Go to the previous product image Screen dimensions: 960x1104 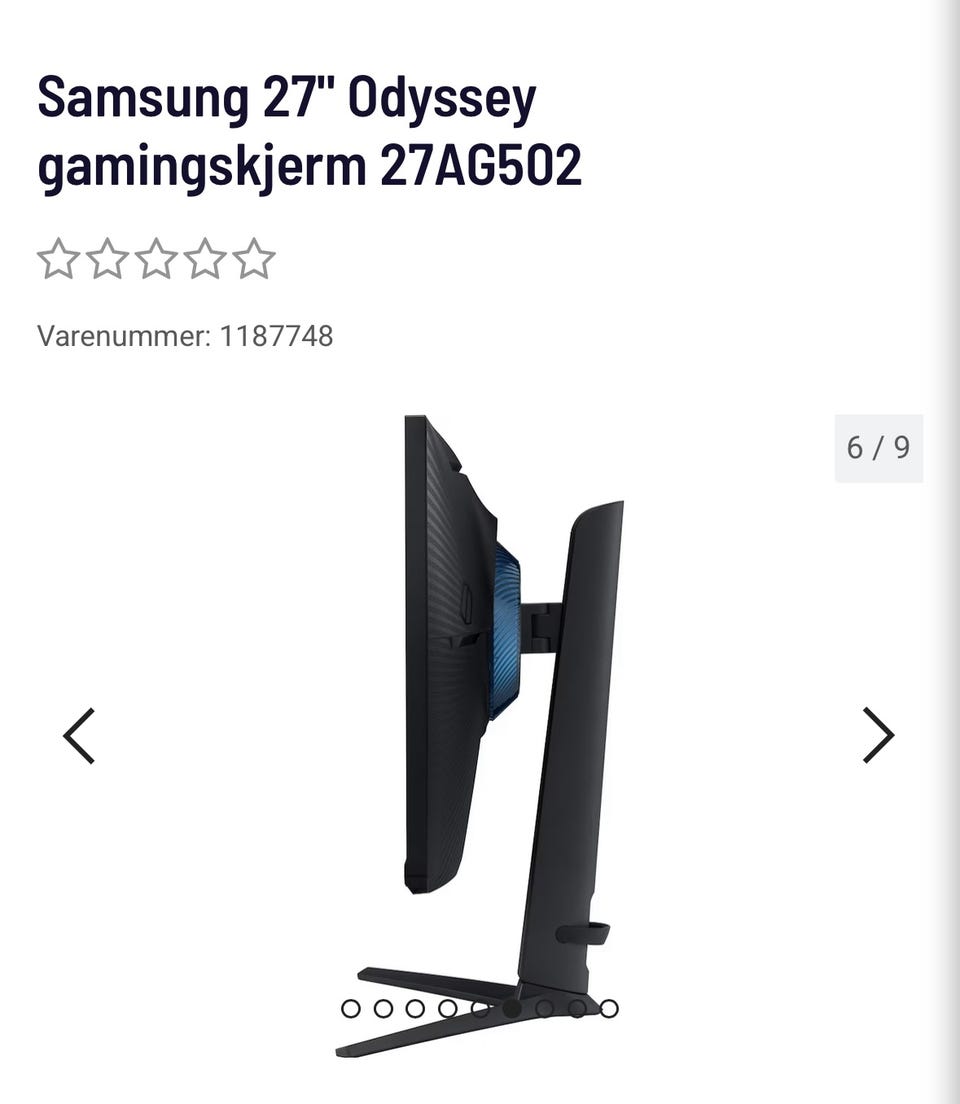coord(79,736)
